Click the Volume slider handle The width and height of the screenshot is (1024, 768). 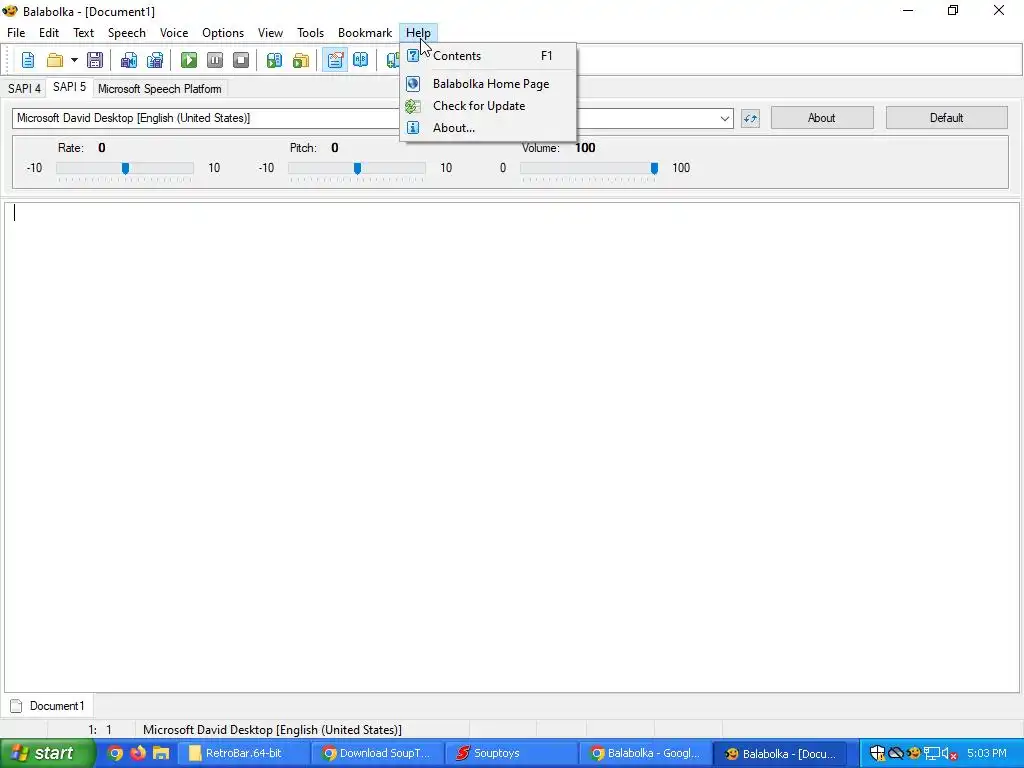[x=654, y=168]
